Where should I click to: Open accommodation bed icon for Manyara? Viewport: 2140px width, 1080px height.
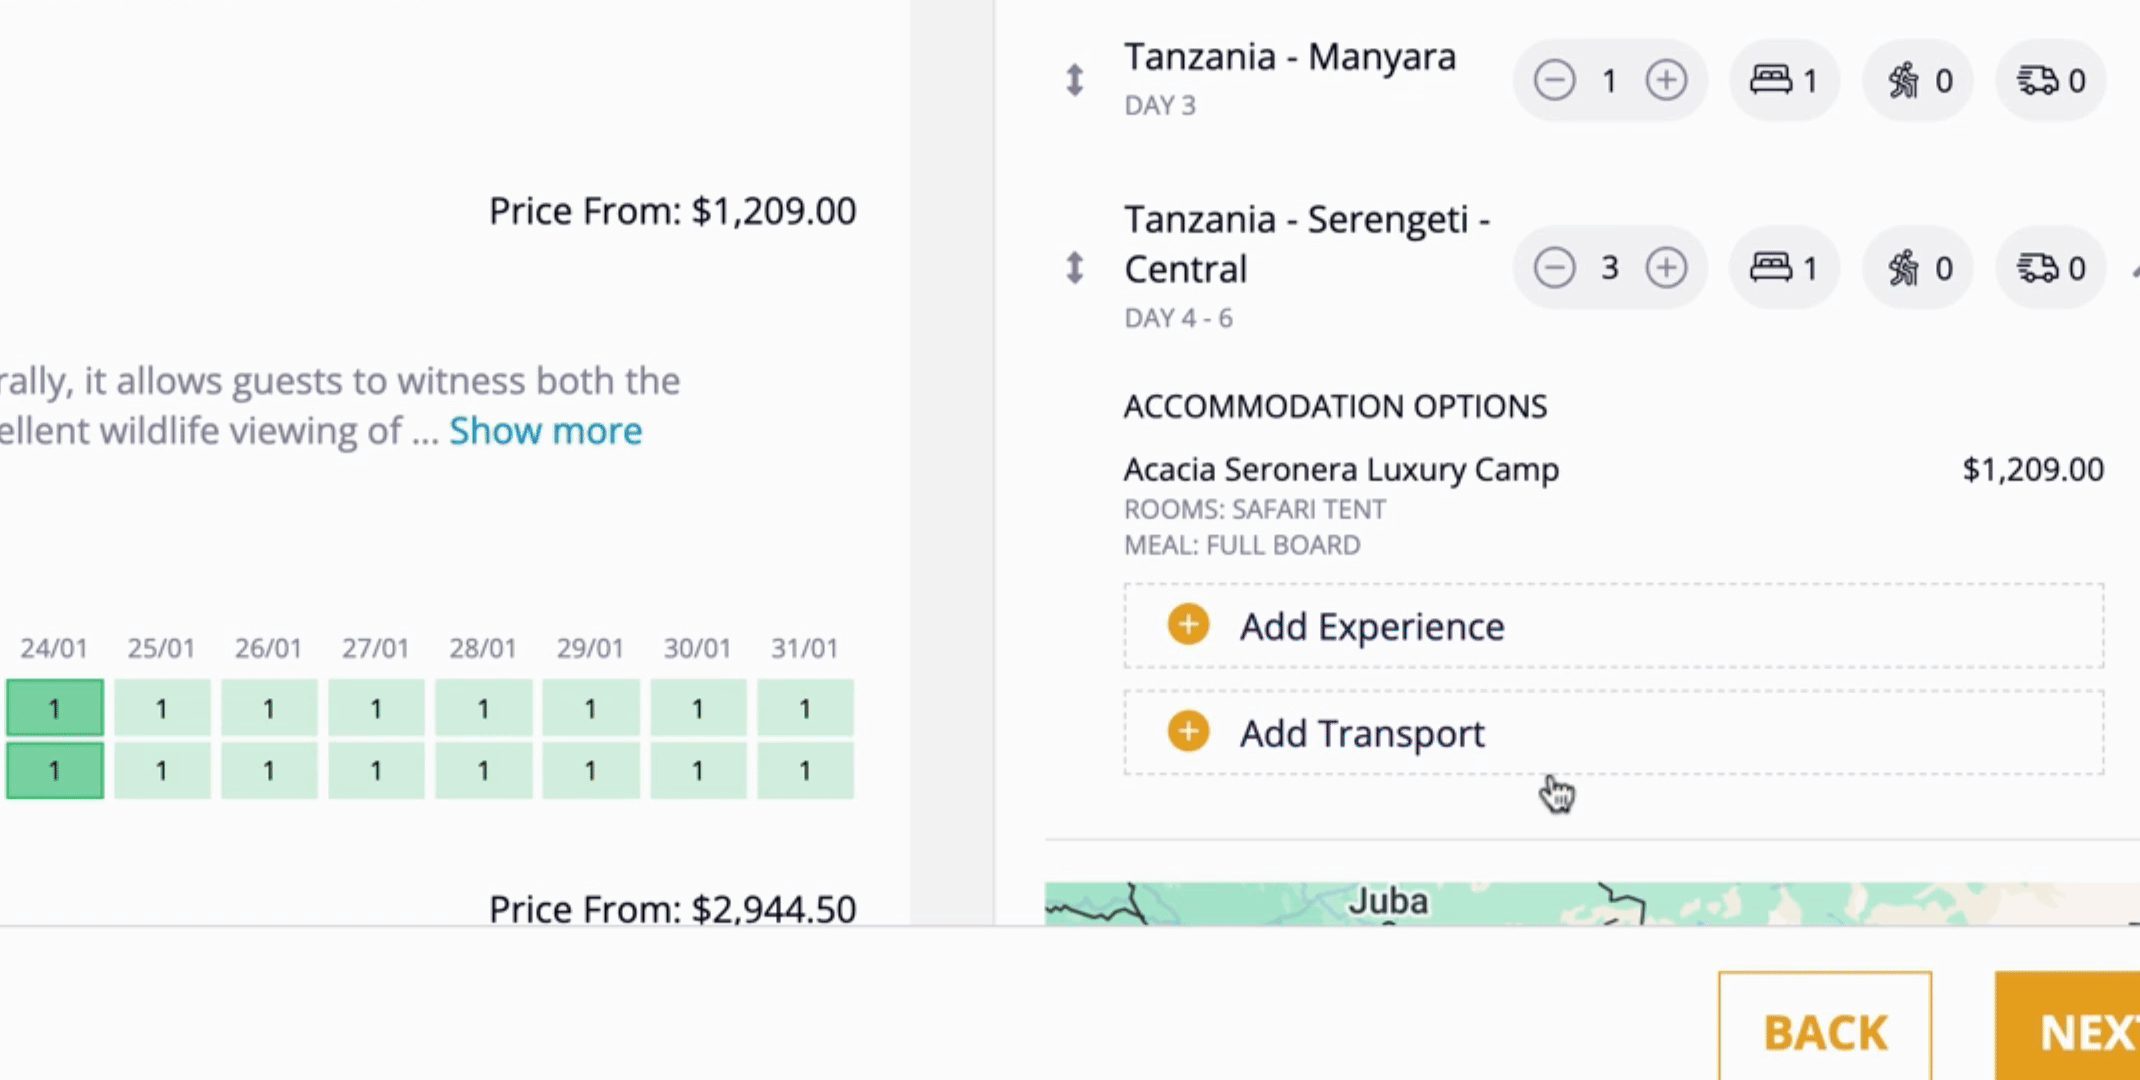tap(1784, 80)
